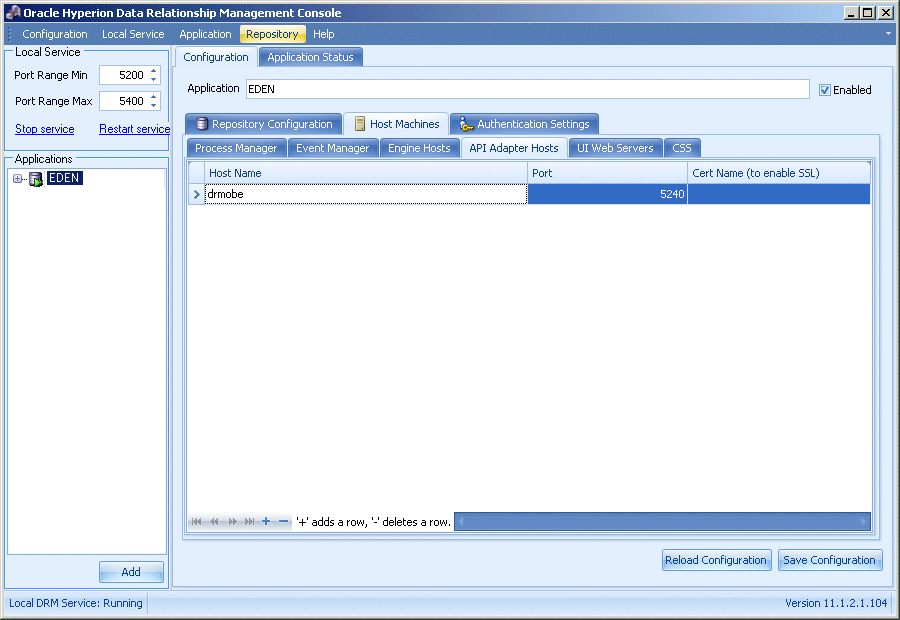Open the Local Service menu

pos(133,34)
